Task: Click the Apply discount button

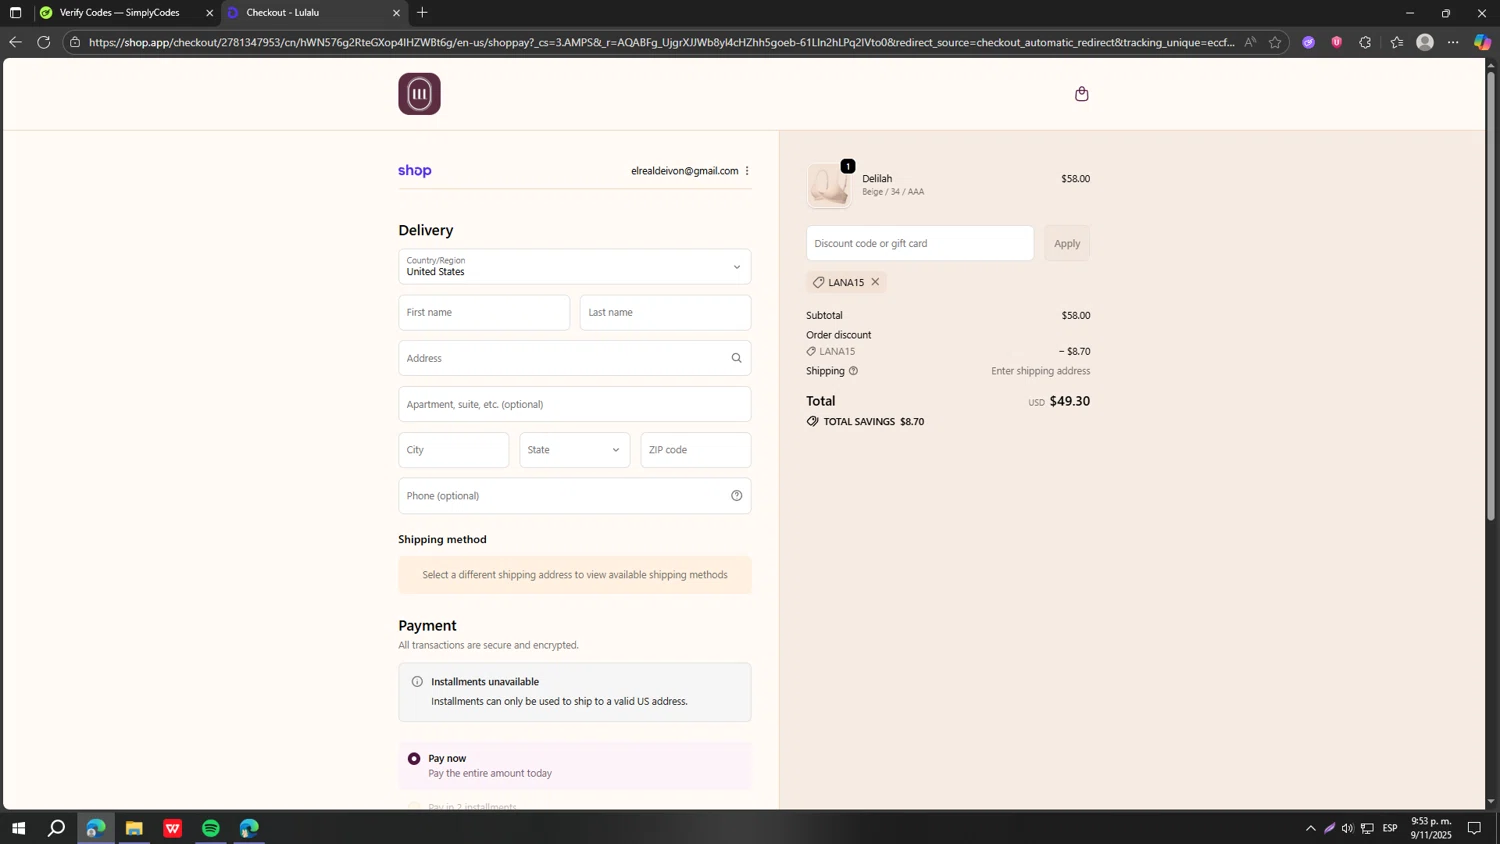Action: click(1067, 244)
